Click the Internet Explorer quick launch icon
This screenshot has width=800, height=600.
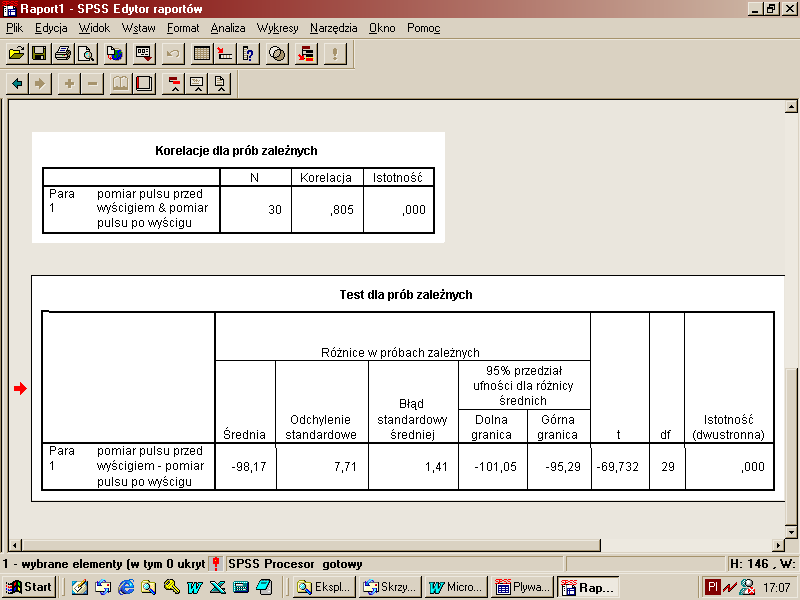point(125,587)
